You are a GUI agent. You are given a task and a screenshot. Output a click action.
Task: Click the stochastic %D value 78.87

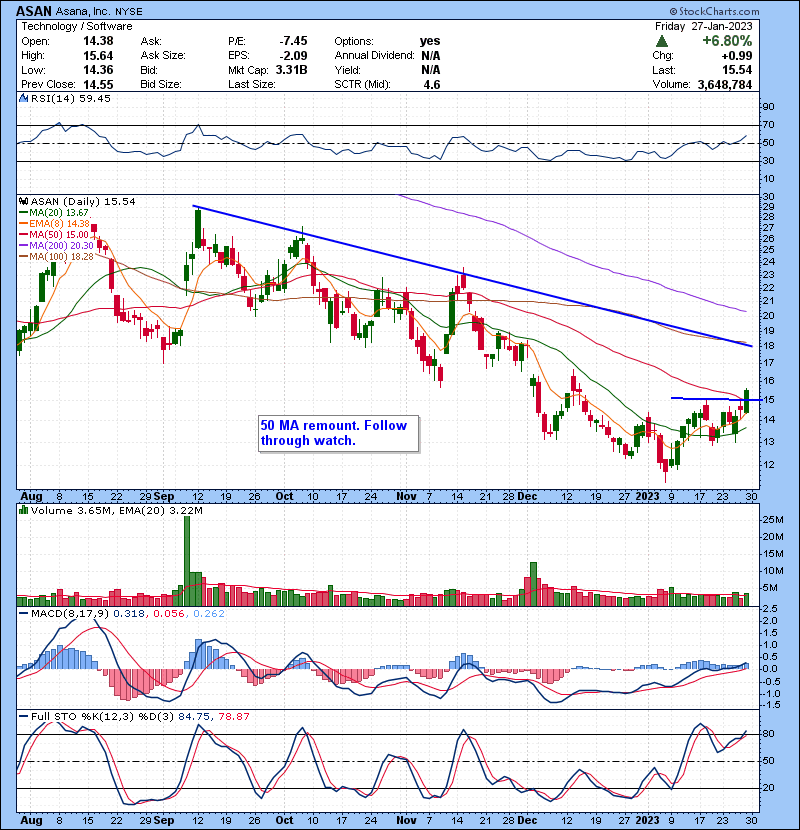click(x=233, y=716)
